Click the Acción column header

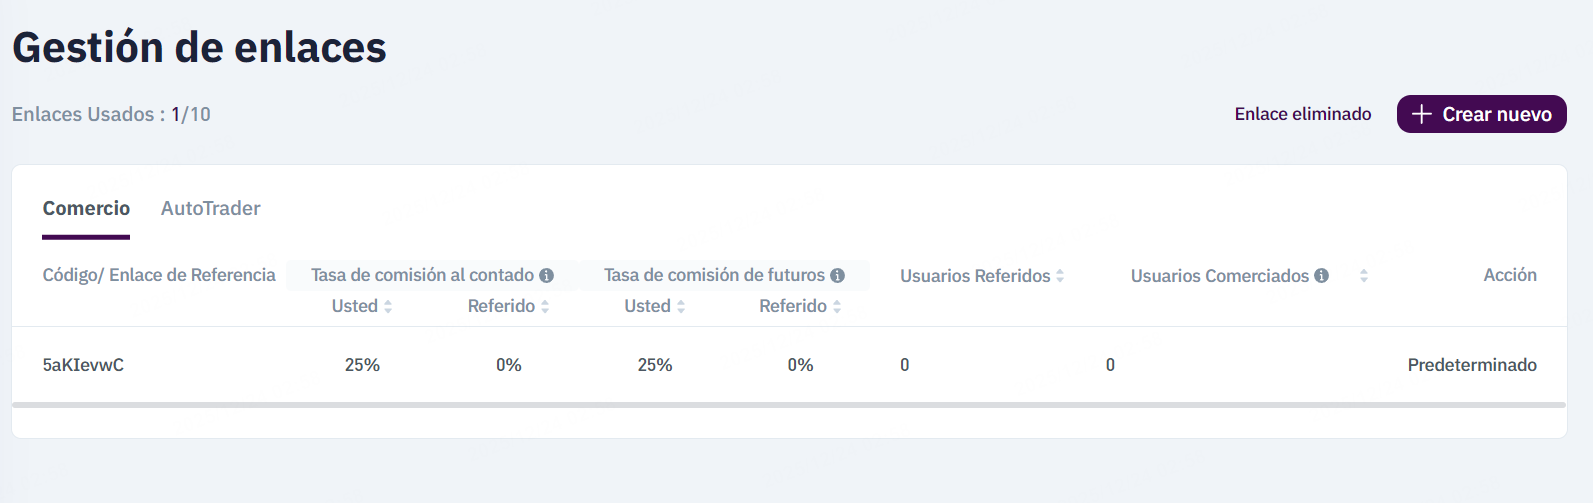(x=1509, y=275)
